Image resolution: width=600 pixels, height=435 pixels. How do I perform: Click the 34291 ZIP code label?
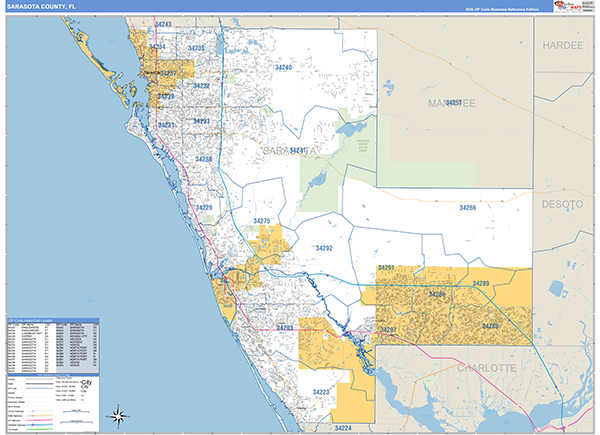tap(387, 267)
